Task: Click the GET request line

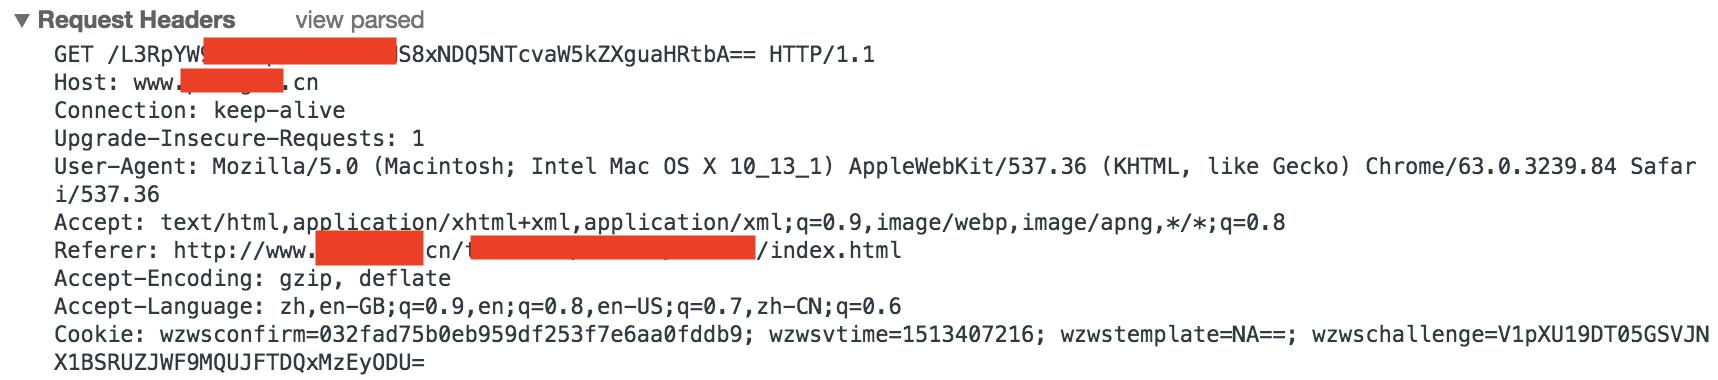Action: (x=465, y=54)
